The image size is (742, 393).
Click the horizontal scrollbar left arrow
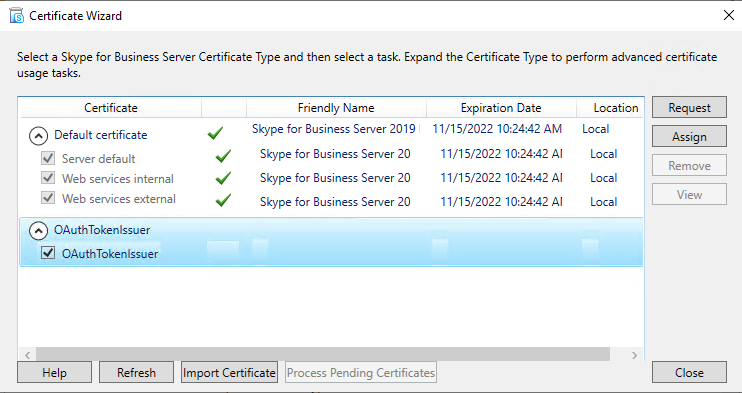coord(27,355)
